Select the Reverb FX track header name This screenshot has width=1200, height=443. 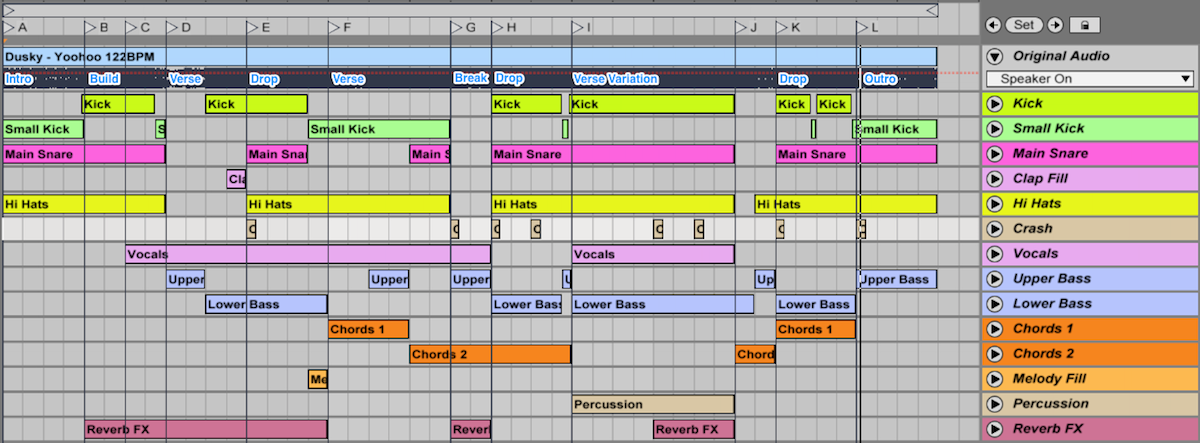point(1047,428)
